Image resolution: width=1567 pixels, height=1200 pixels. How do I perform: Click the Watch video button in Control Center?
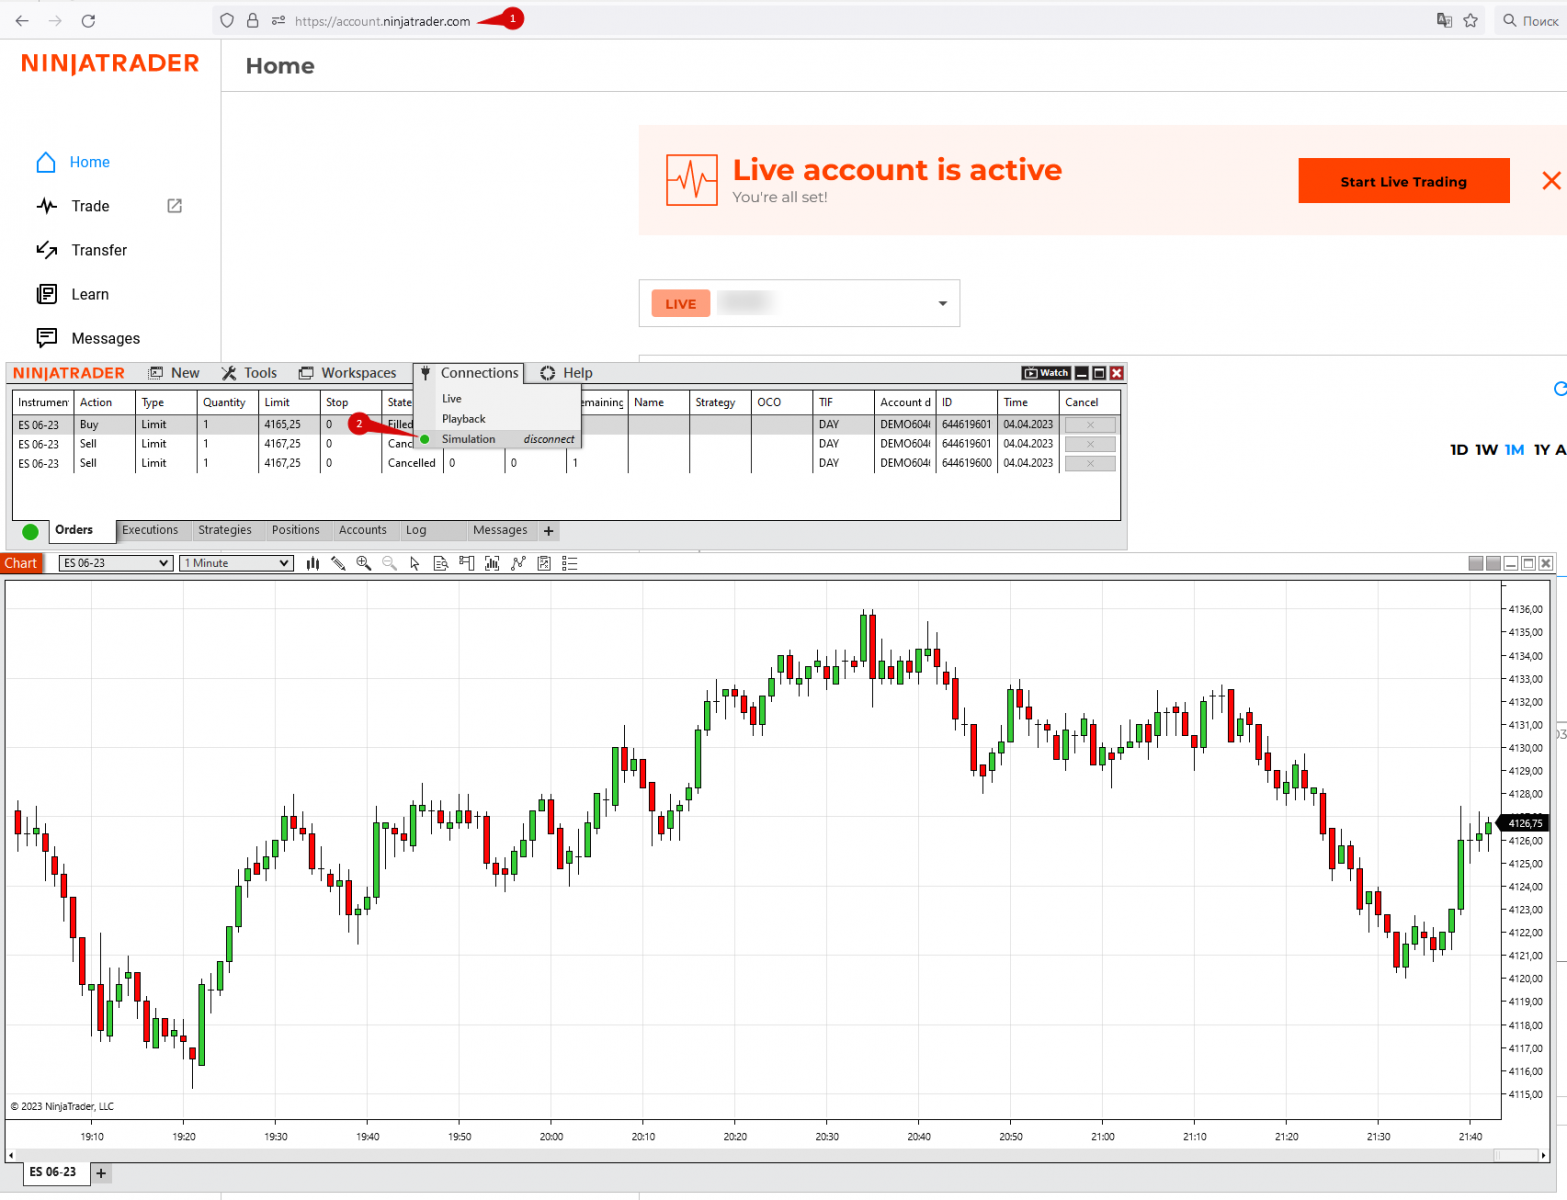click(x=1046, y=373)
